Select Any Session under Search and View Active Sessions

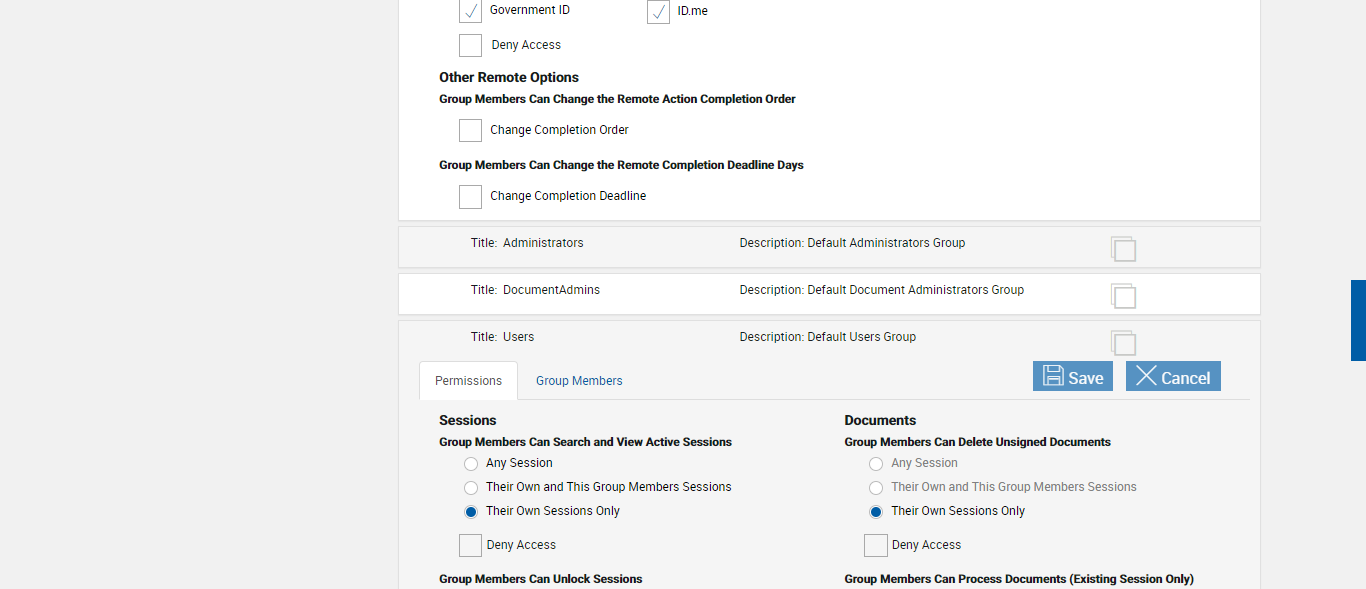471,464
